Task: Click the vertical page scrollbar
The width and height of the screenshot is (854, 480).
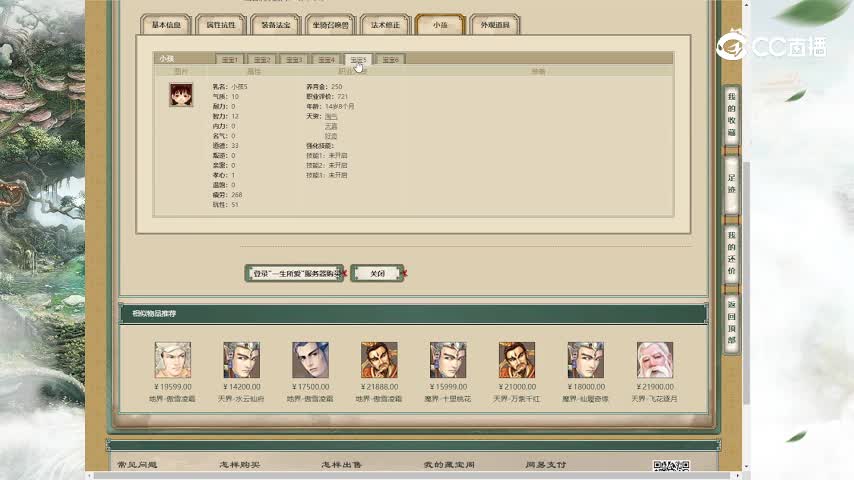Action: pyautogui.click(x=746, y=283)
